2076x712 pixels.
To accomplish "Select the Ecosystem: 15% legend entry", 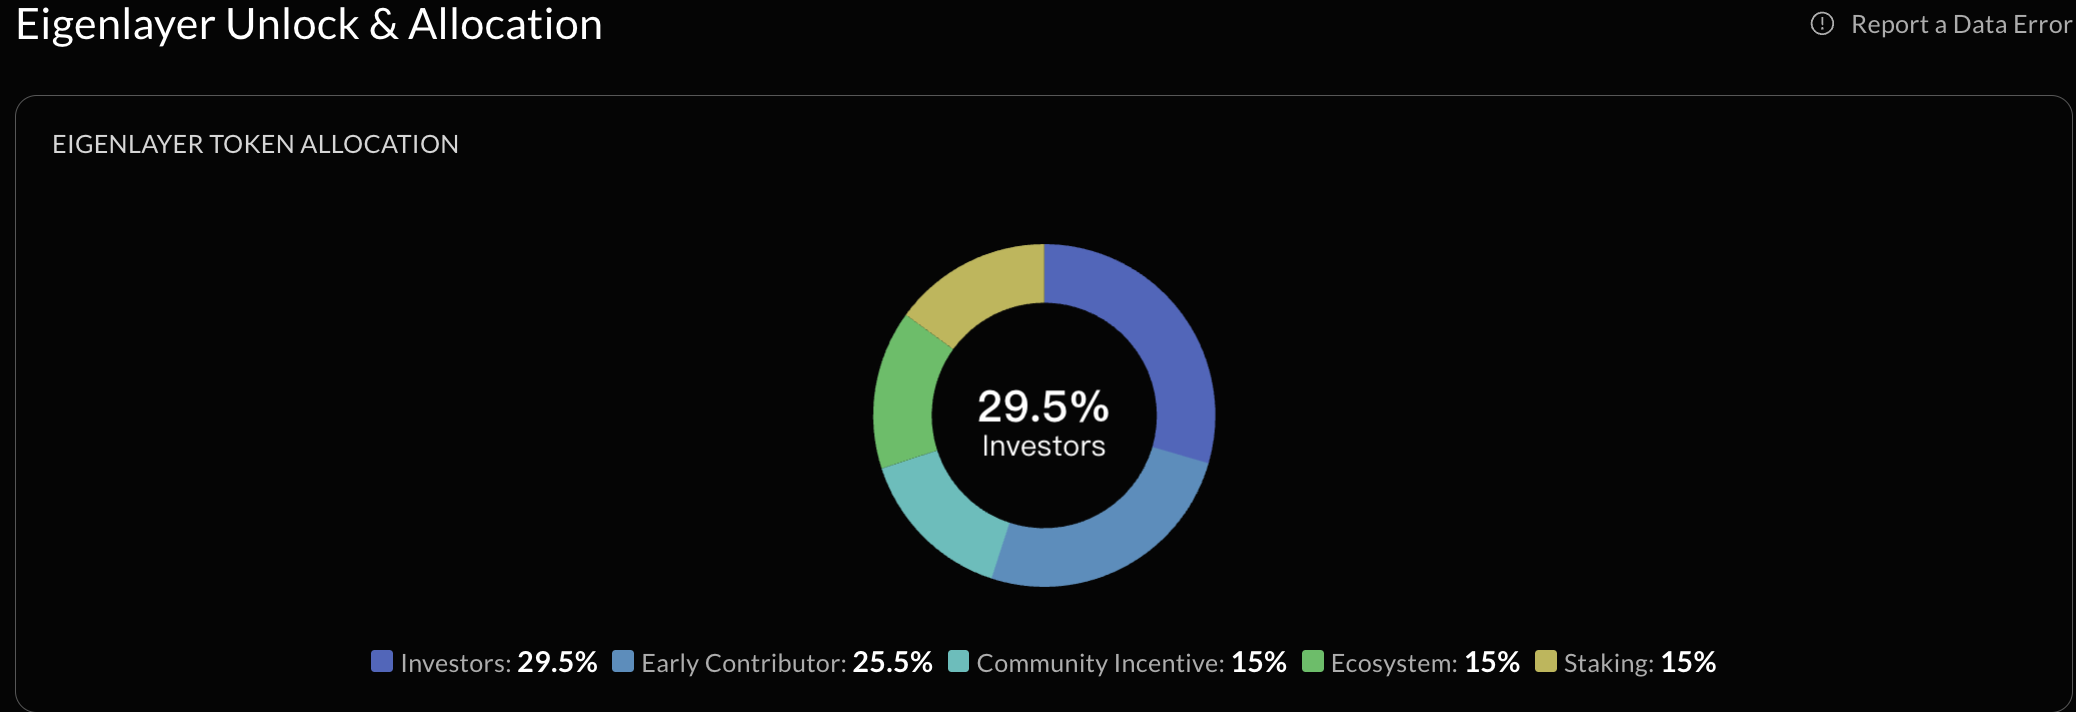I will coord(1425,662).
